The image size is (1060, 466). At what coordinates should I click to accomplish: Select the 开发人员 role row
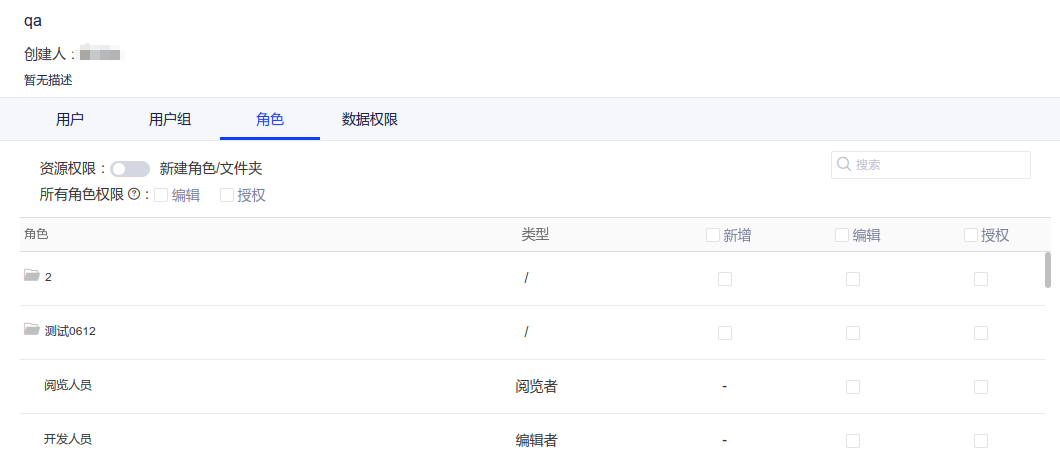tap(69, 439)
